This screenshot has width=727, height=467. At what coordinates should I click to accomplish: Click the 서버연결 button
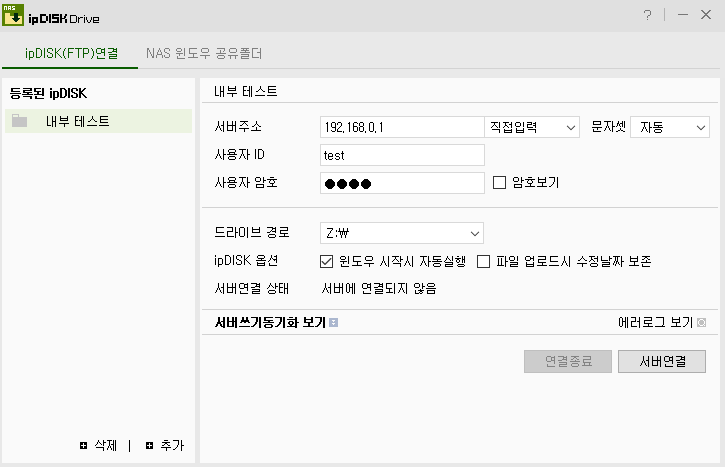pos(662,361)
